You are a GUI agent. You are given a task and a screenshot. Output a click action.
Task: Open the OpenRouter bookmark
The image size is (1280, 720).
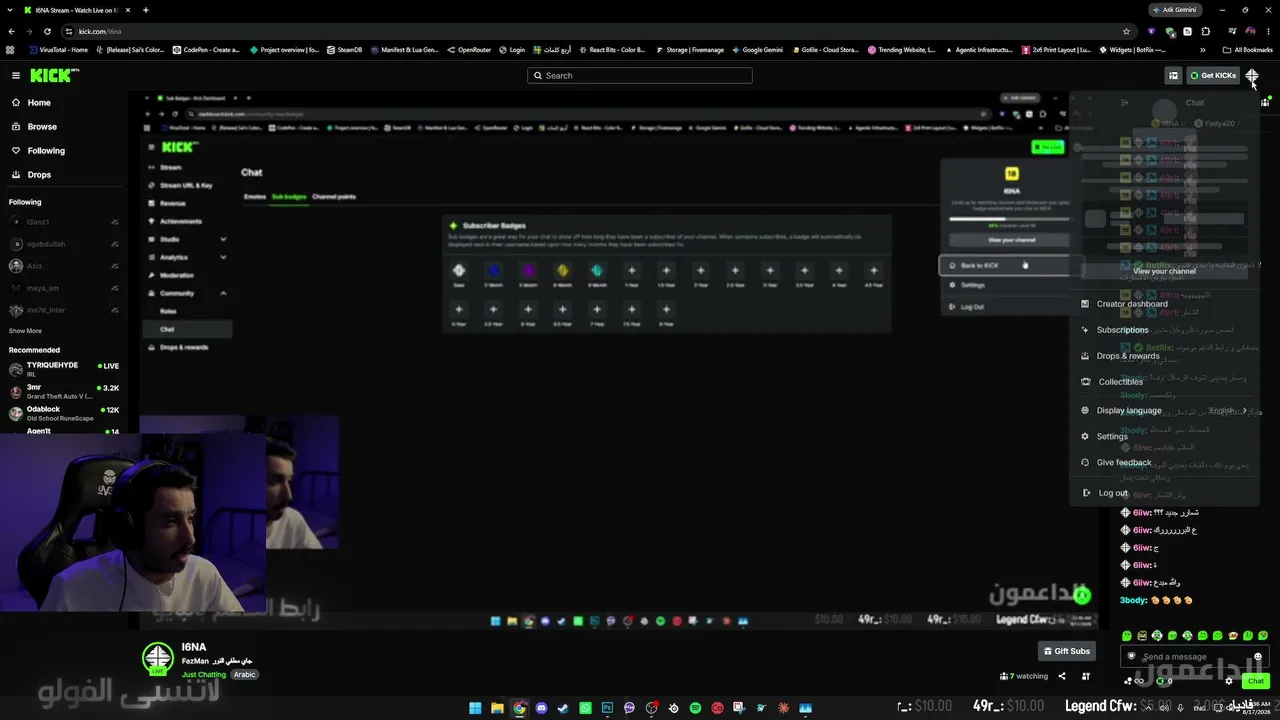pyautogui.click(x=469, y=50)
